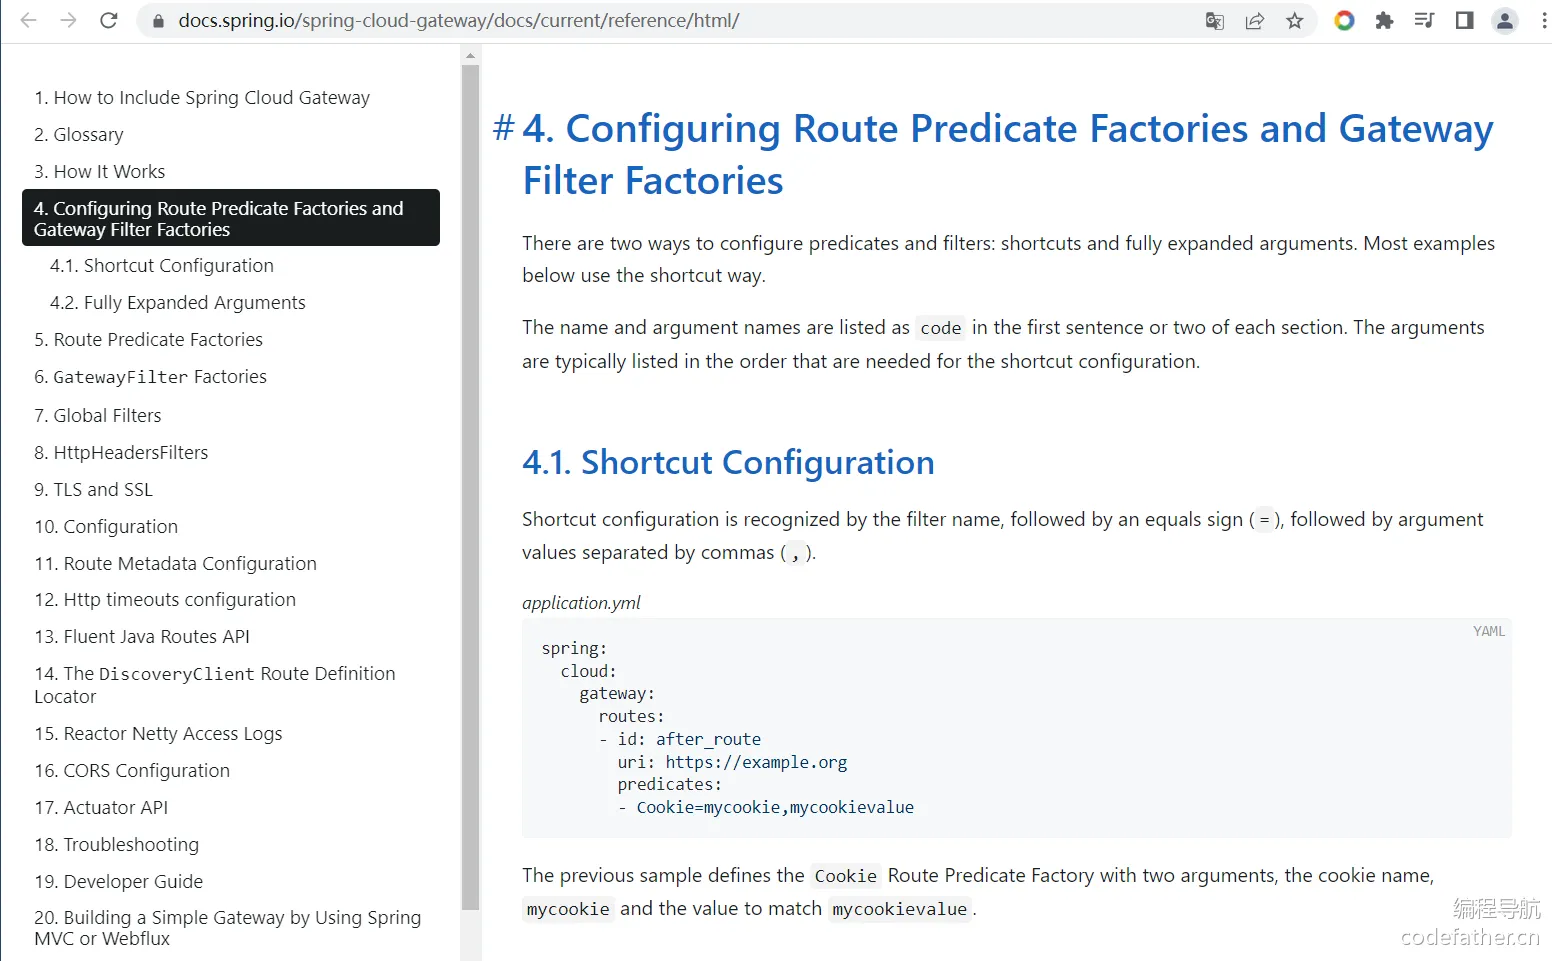Go forward to the next page
This screenshot has height=961, width=1552.
tap(68, 20)
